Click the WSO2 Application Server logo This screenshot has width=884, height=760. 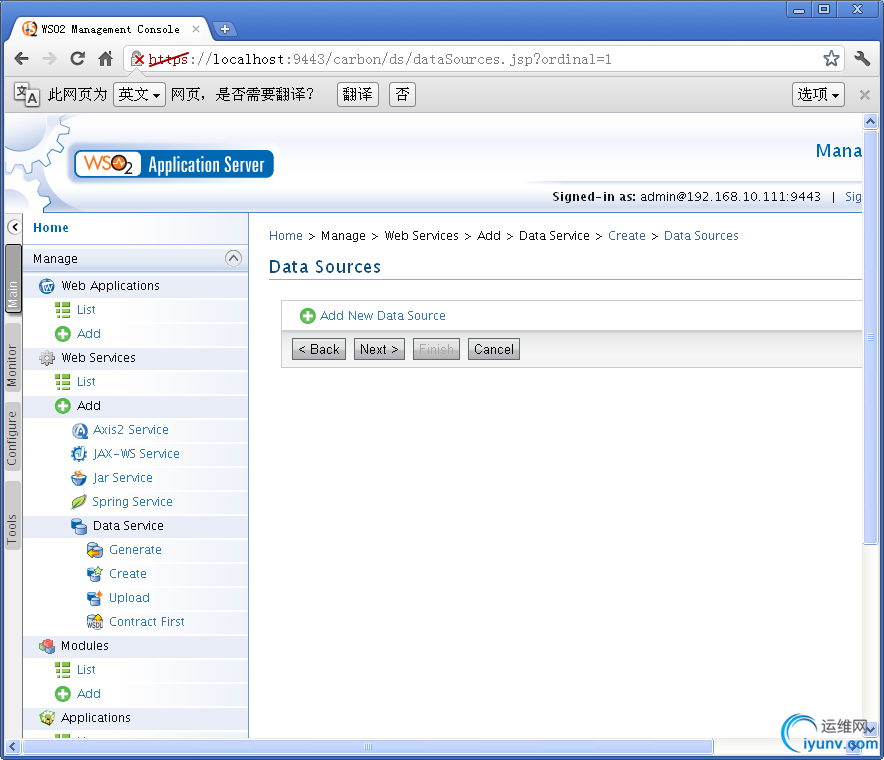pos(174,164)
